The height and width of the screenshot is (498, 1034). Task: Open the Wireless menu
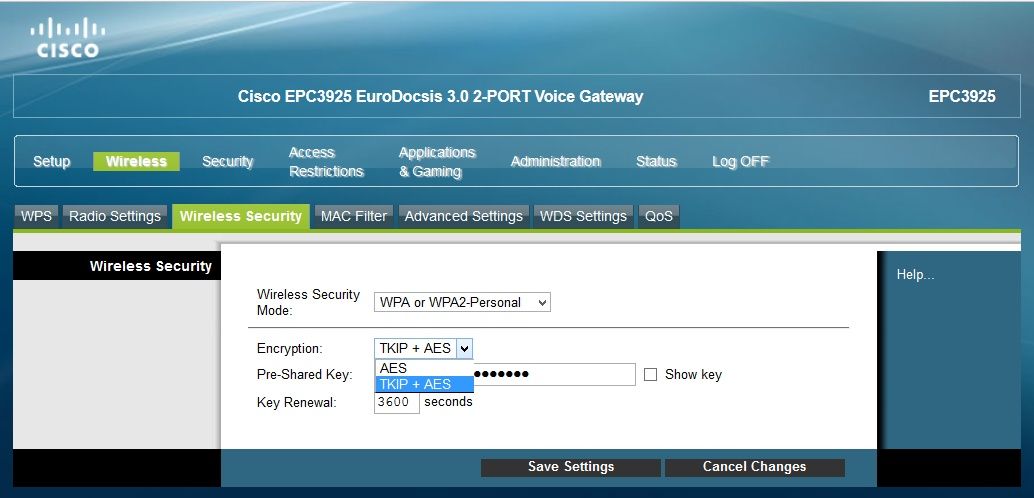point(136,162)
